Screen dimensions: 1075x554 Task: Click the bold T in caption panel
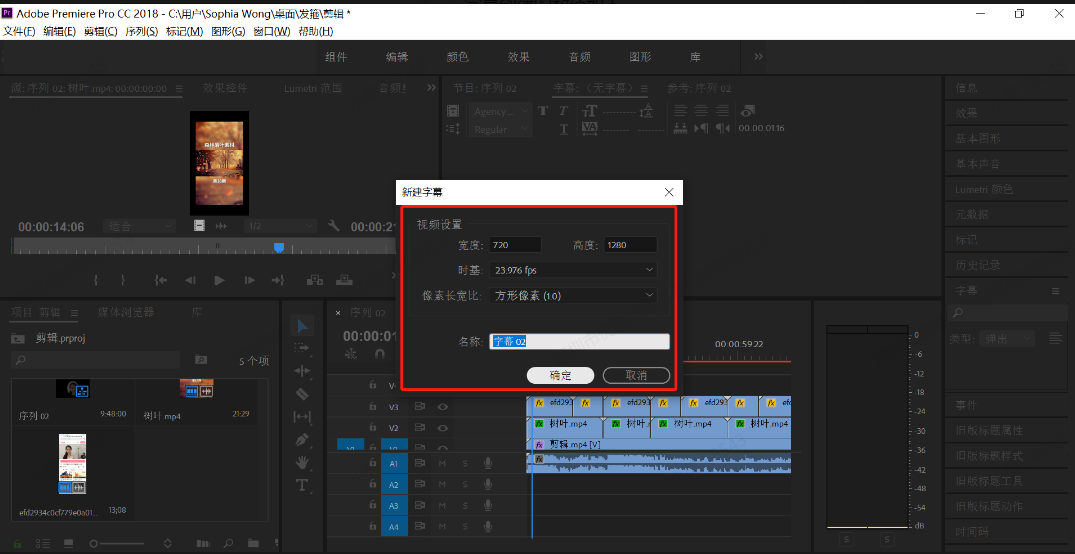point(542,111)
